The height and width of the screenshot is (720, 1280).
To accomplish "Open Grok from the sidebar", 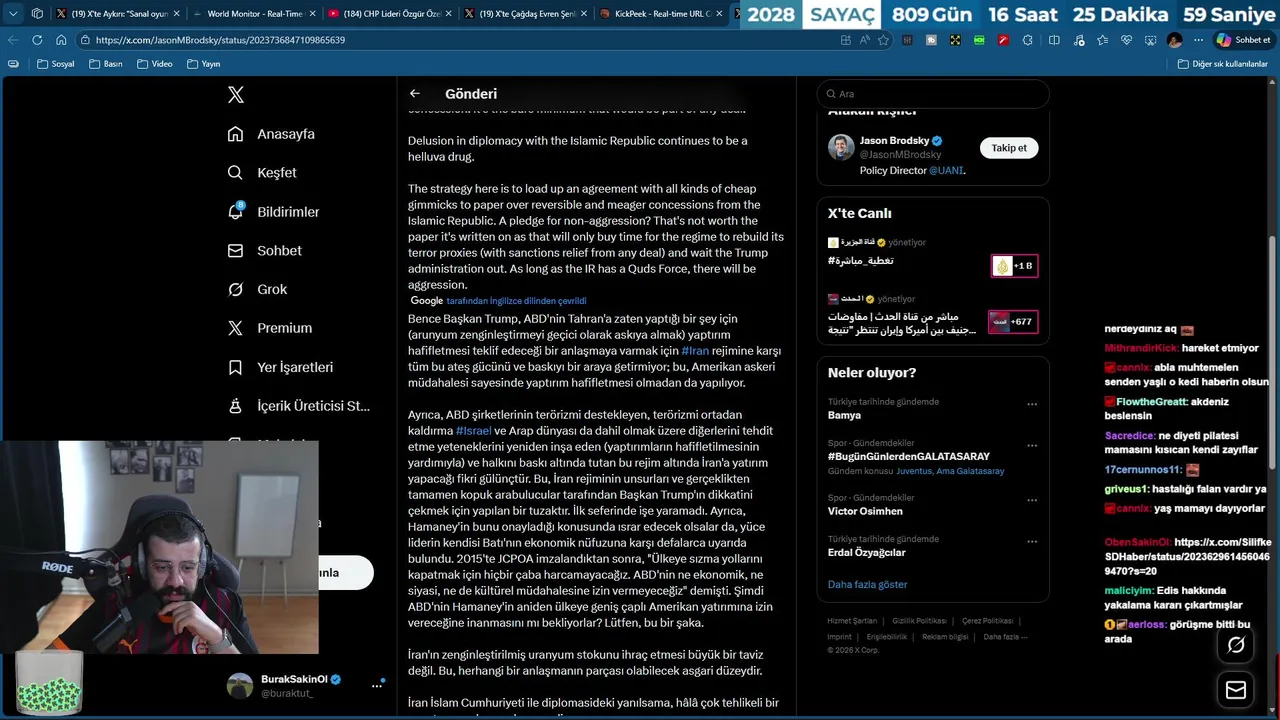I will pos(258,289).
